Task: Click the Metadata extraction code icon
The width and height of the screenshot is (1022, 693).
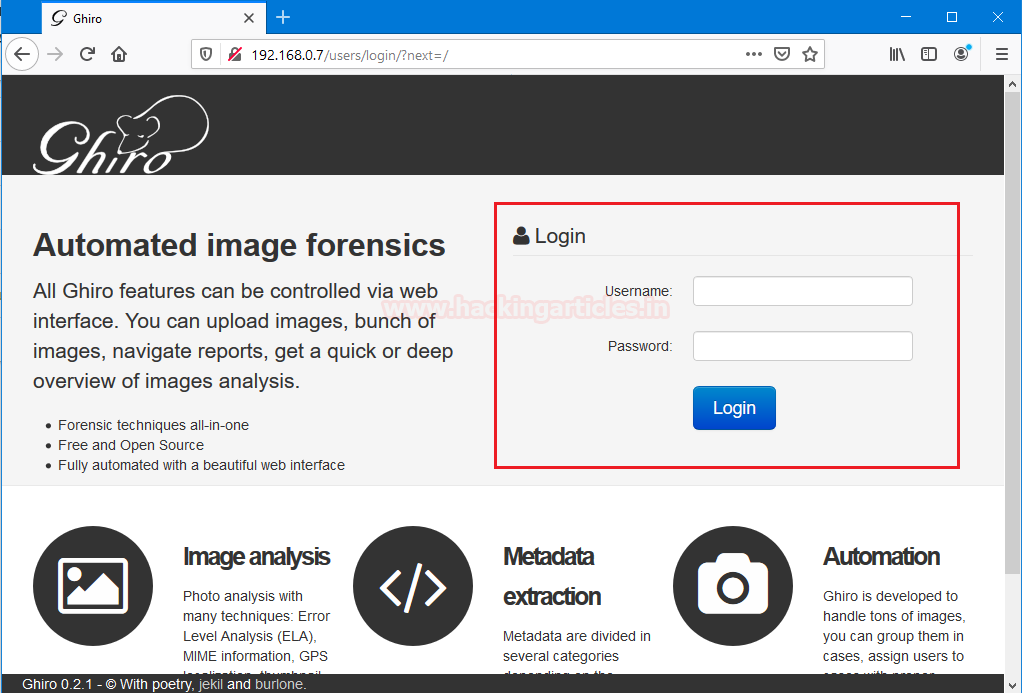Action: [x=413, y=586]
